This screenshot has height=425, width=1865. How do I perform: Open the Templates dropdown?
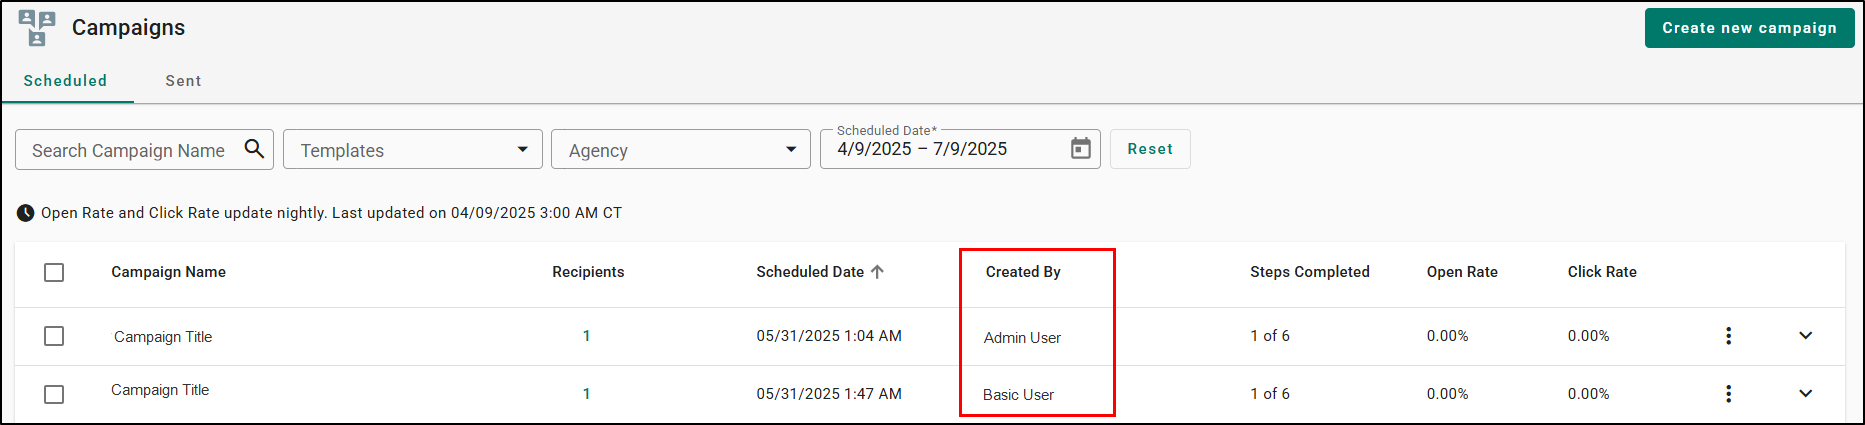[x=413, y=149]
